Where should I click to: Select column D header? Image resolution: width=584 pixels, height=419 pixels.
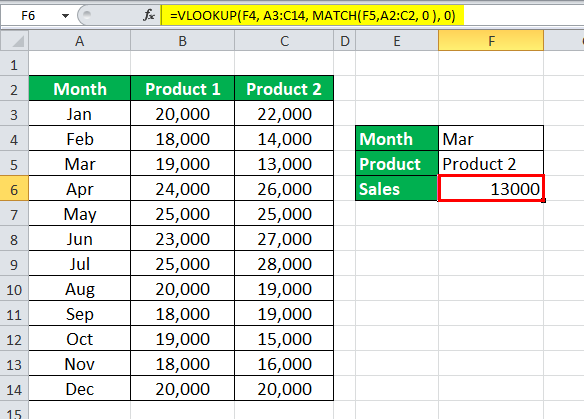[345, 41]
